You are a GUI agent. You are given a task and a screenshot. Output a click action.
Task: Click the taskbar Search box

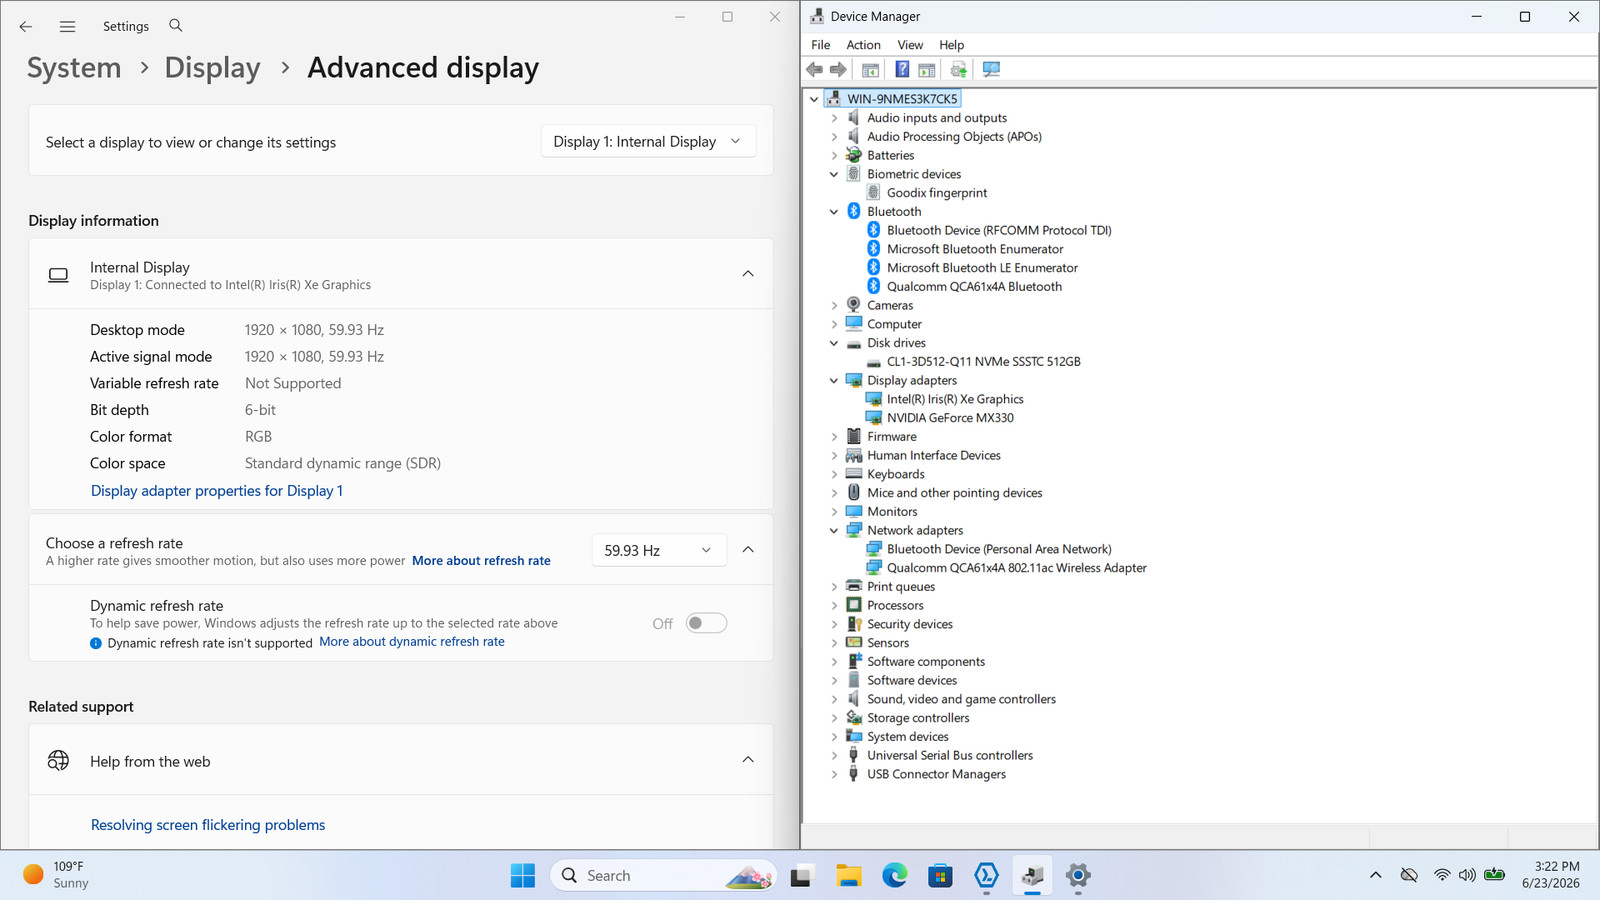664,876
